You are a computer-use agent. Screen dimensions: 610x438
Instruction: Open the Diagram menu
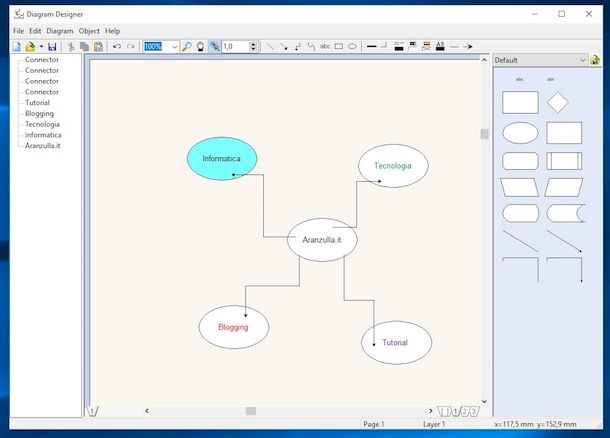pyautogui.click(x=60, y=31)
